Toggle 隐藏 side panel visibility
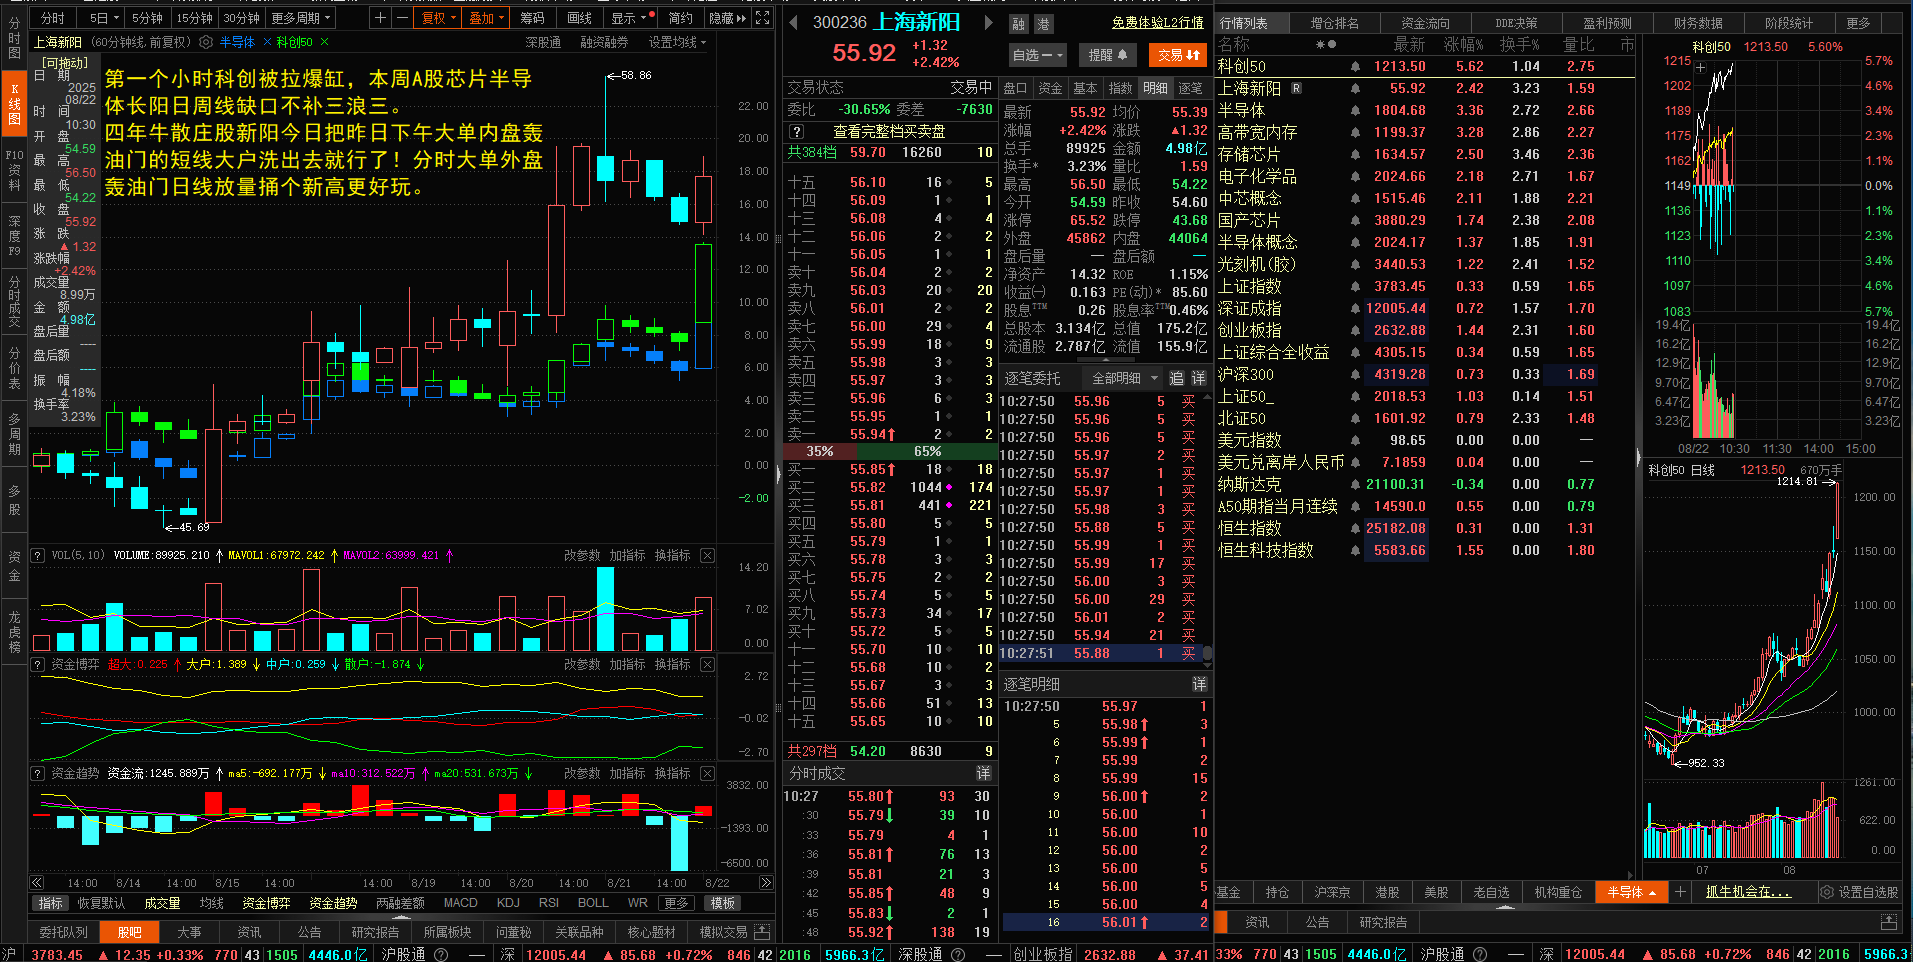Image resolution: width=1913 pixels, height=962 pixels. [727, 18]
